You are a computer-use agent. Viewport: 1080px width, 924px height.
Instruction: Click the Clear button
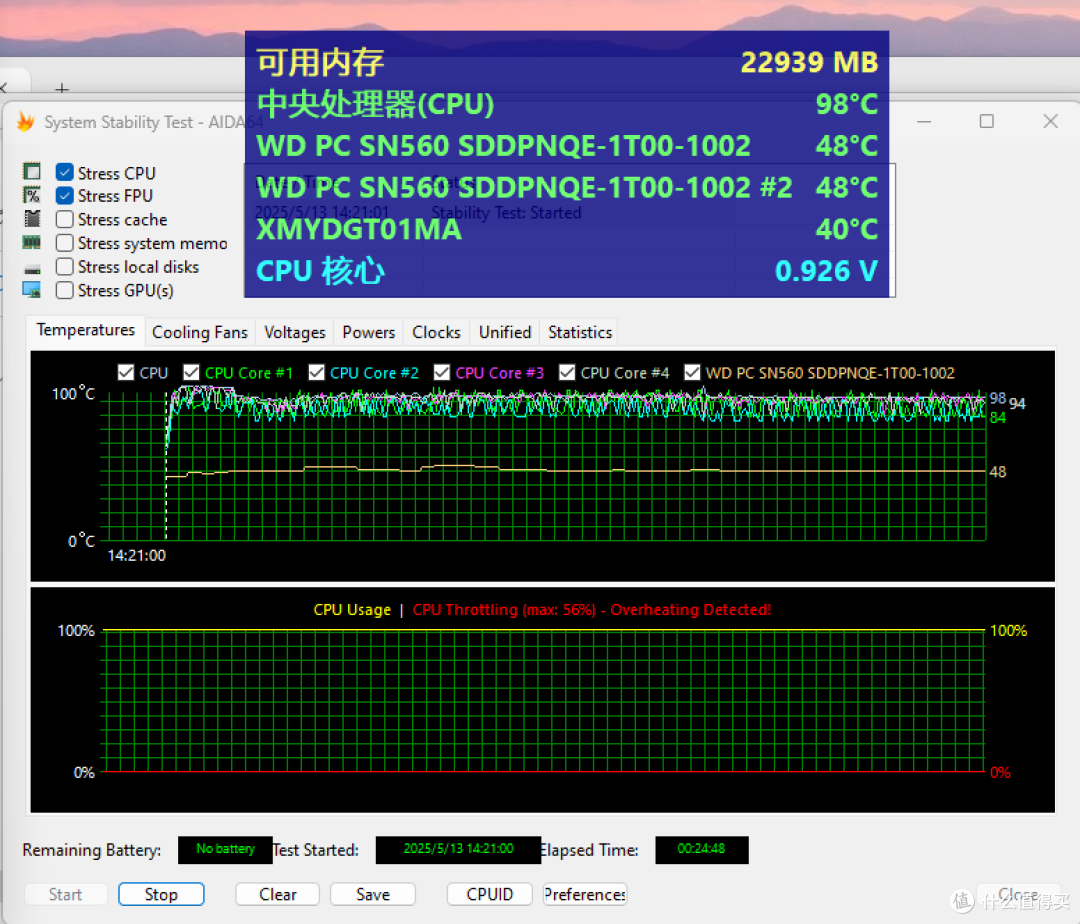click(278, 894)
